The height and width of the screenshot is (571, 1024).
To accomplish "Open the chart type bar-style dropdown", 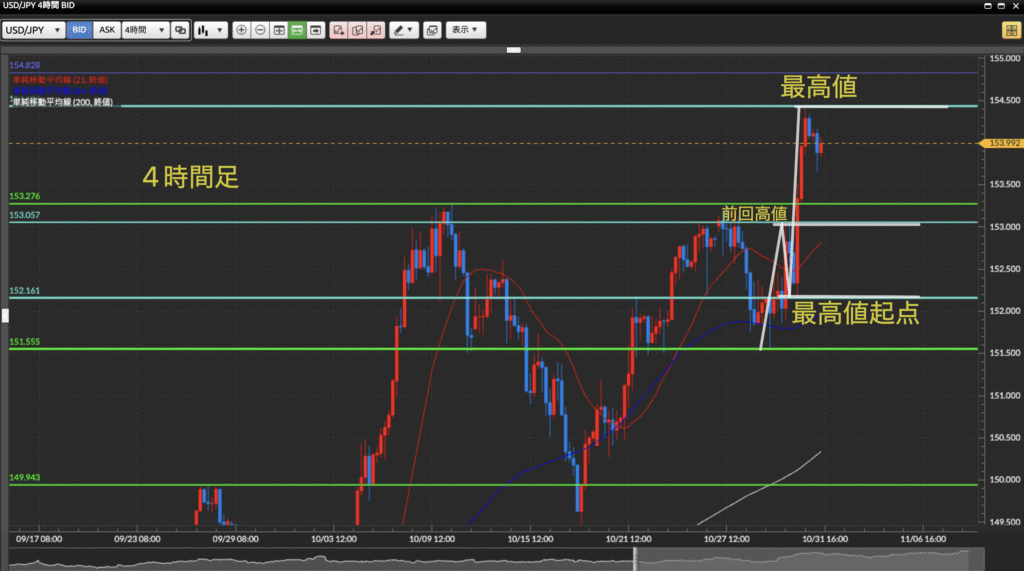I will [x=209, y=30].
